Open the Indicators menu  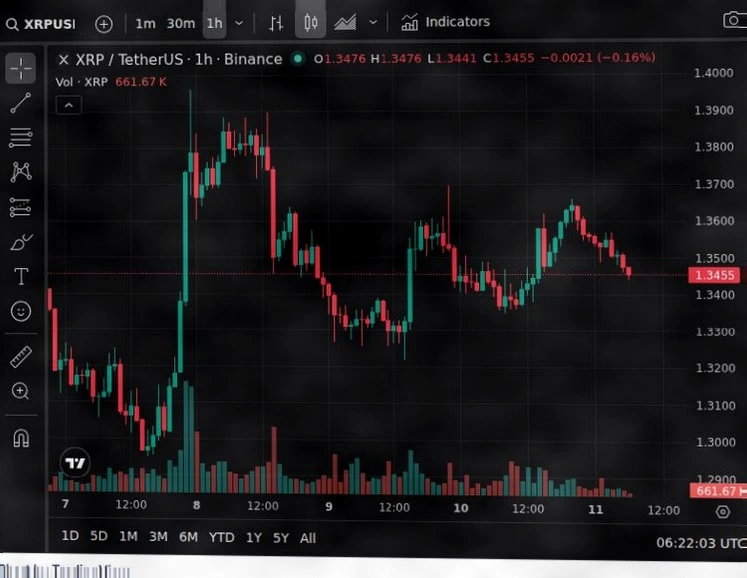click(445, 22)
